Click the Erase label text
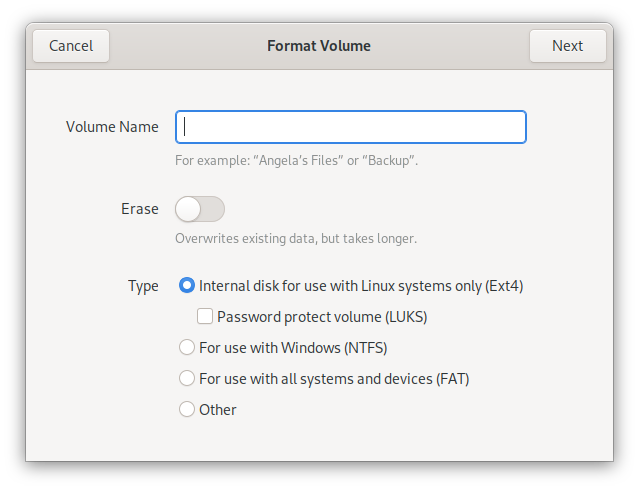 point(140,209)
